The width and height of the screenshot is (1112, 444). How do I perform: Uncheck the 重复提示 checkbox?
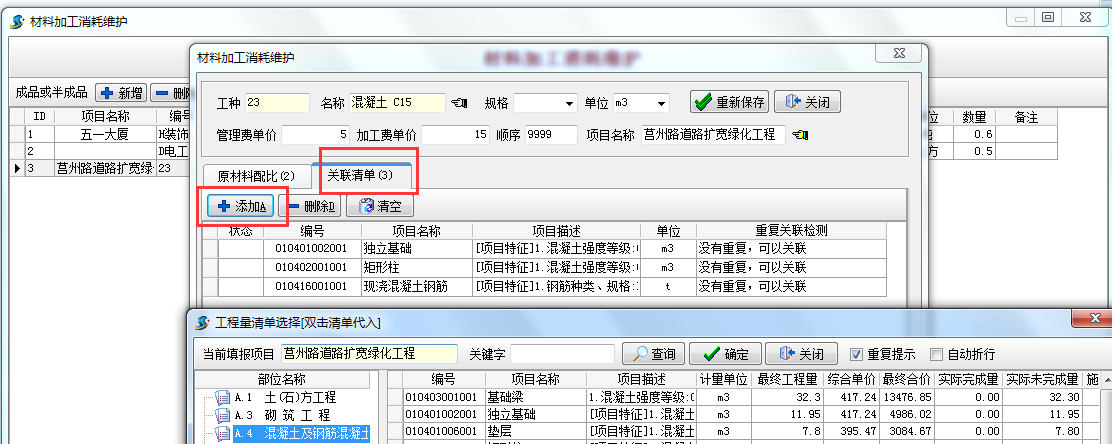point(856,354)
